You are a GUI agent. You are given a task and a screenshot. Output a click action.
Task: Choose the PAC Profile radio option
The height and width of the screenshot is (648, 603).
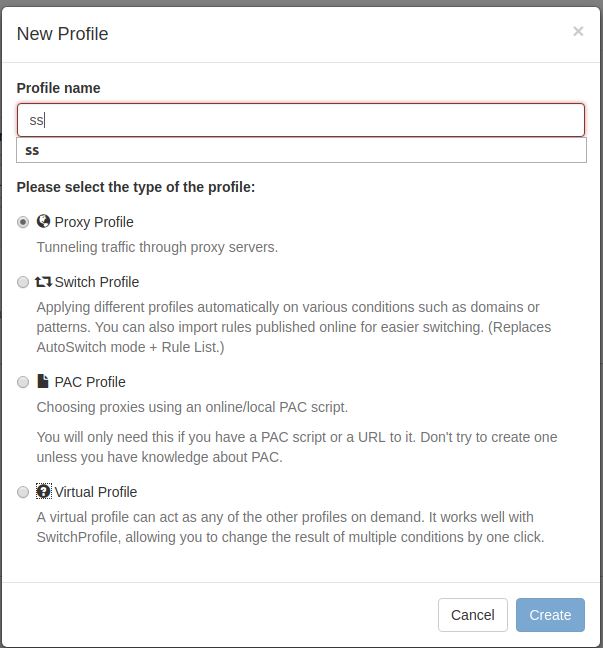(x=23, y=382)
